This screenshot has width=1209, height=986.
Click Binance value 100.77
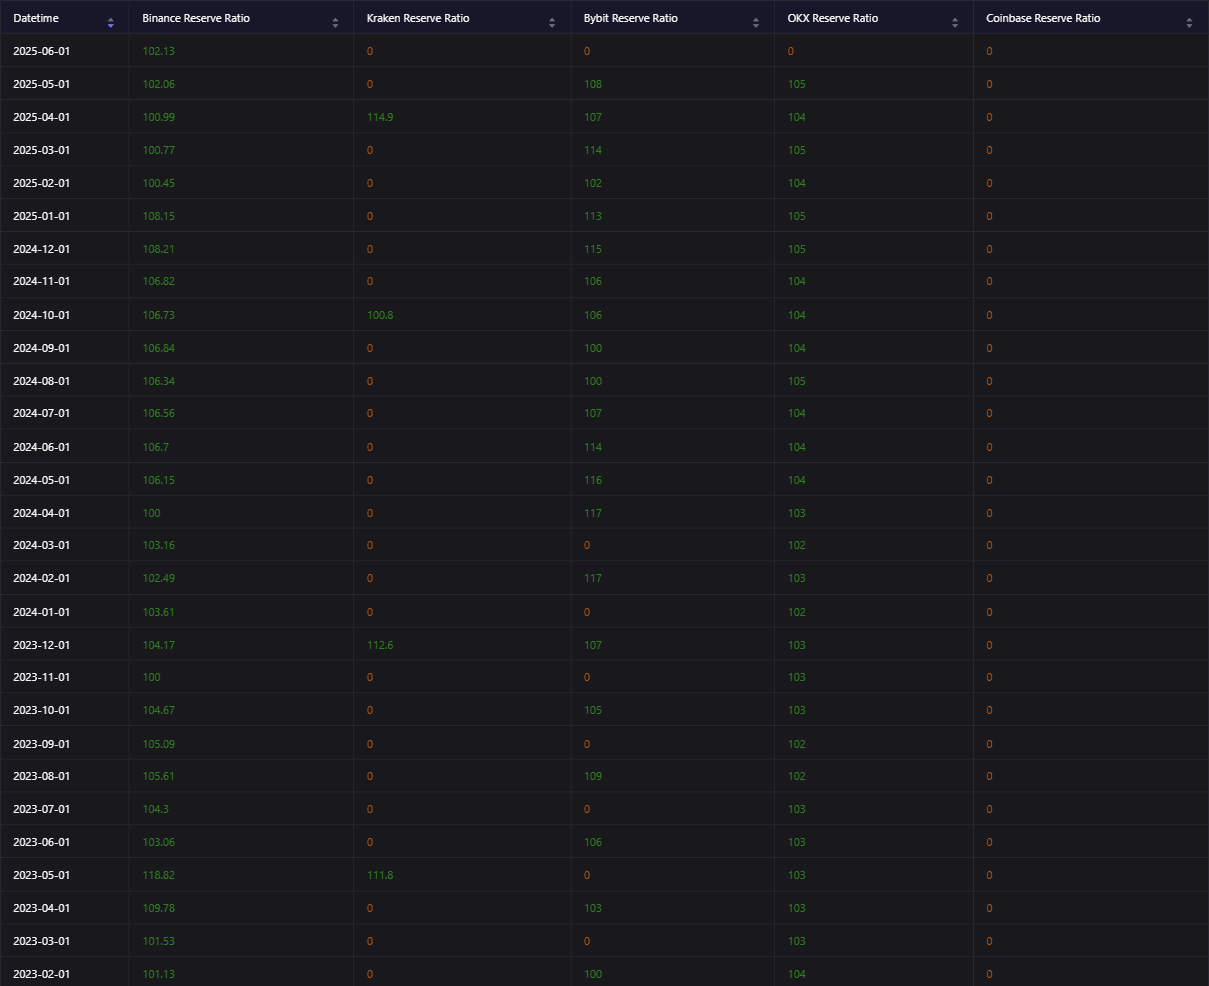tap(158, 150)
